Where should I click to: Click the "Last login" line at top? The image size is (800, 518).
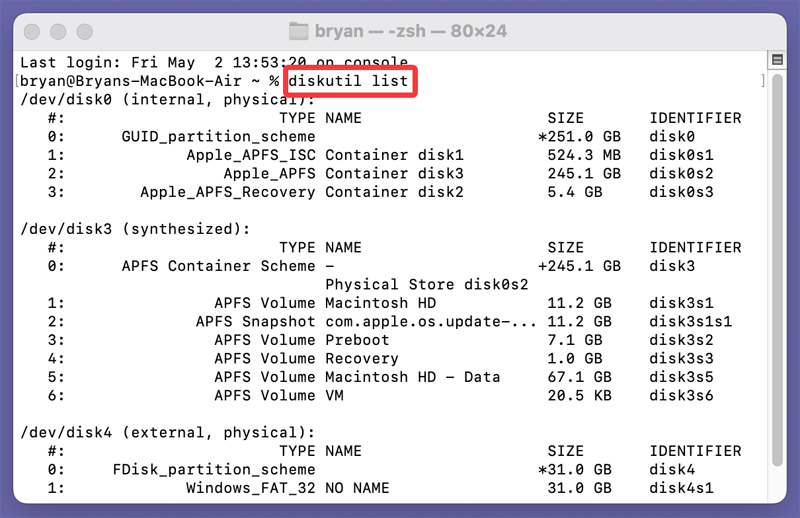pyautogui.click(x=214, y=62)
